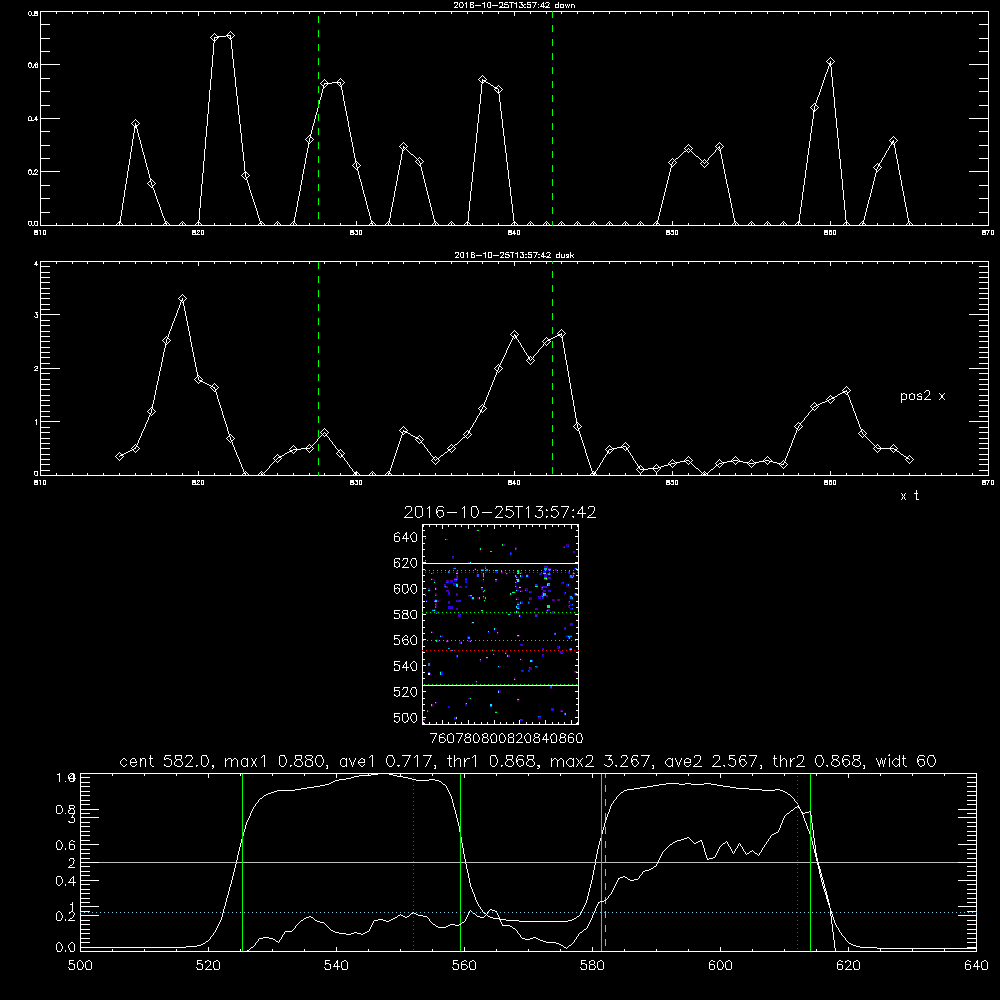The width and height of the screenshot is (1000, 1000).
Task: Click the leftmost solid green line in bottom plot
Action: tap(242, 861)
